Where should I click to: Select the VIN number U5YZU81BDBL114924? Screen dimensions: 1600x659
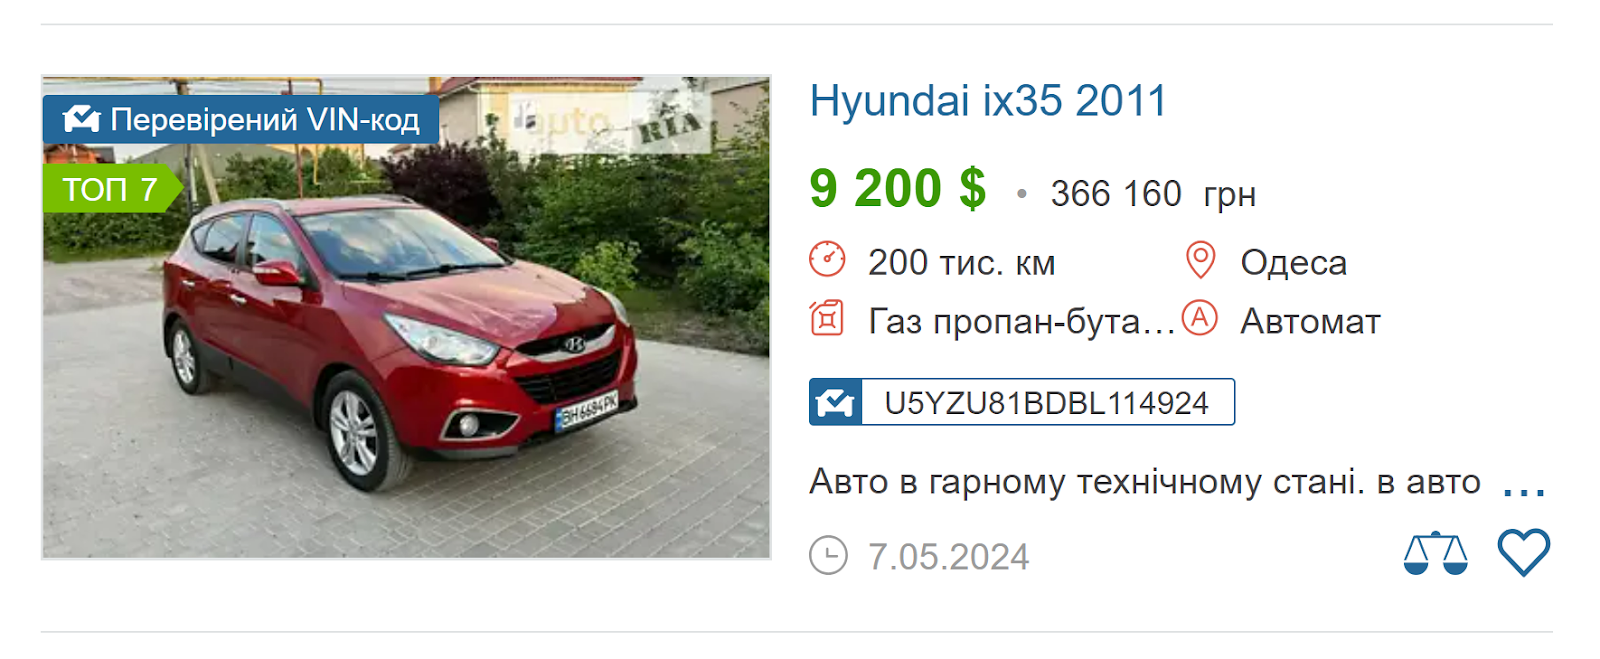point(1047,402)
